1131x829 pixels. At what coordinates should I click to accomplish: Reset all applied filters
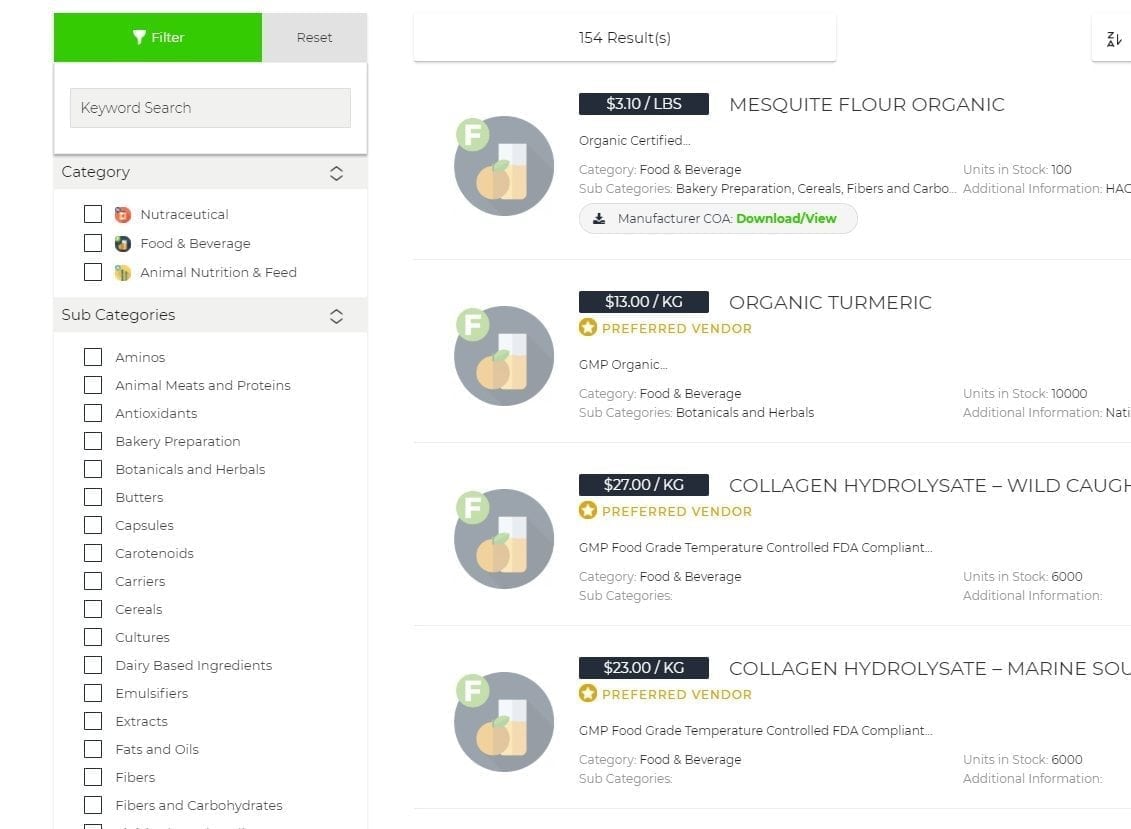pos(314,38)
